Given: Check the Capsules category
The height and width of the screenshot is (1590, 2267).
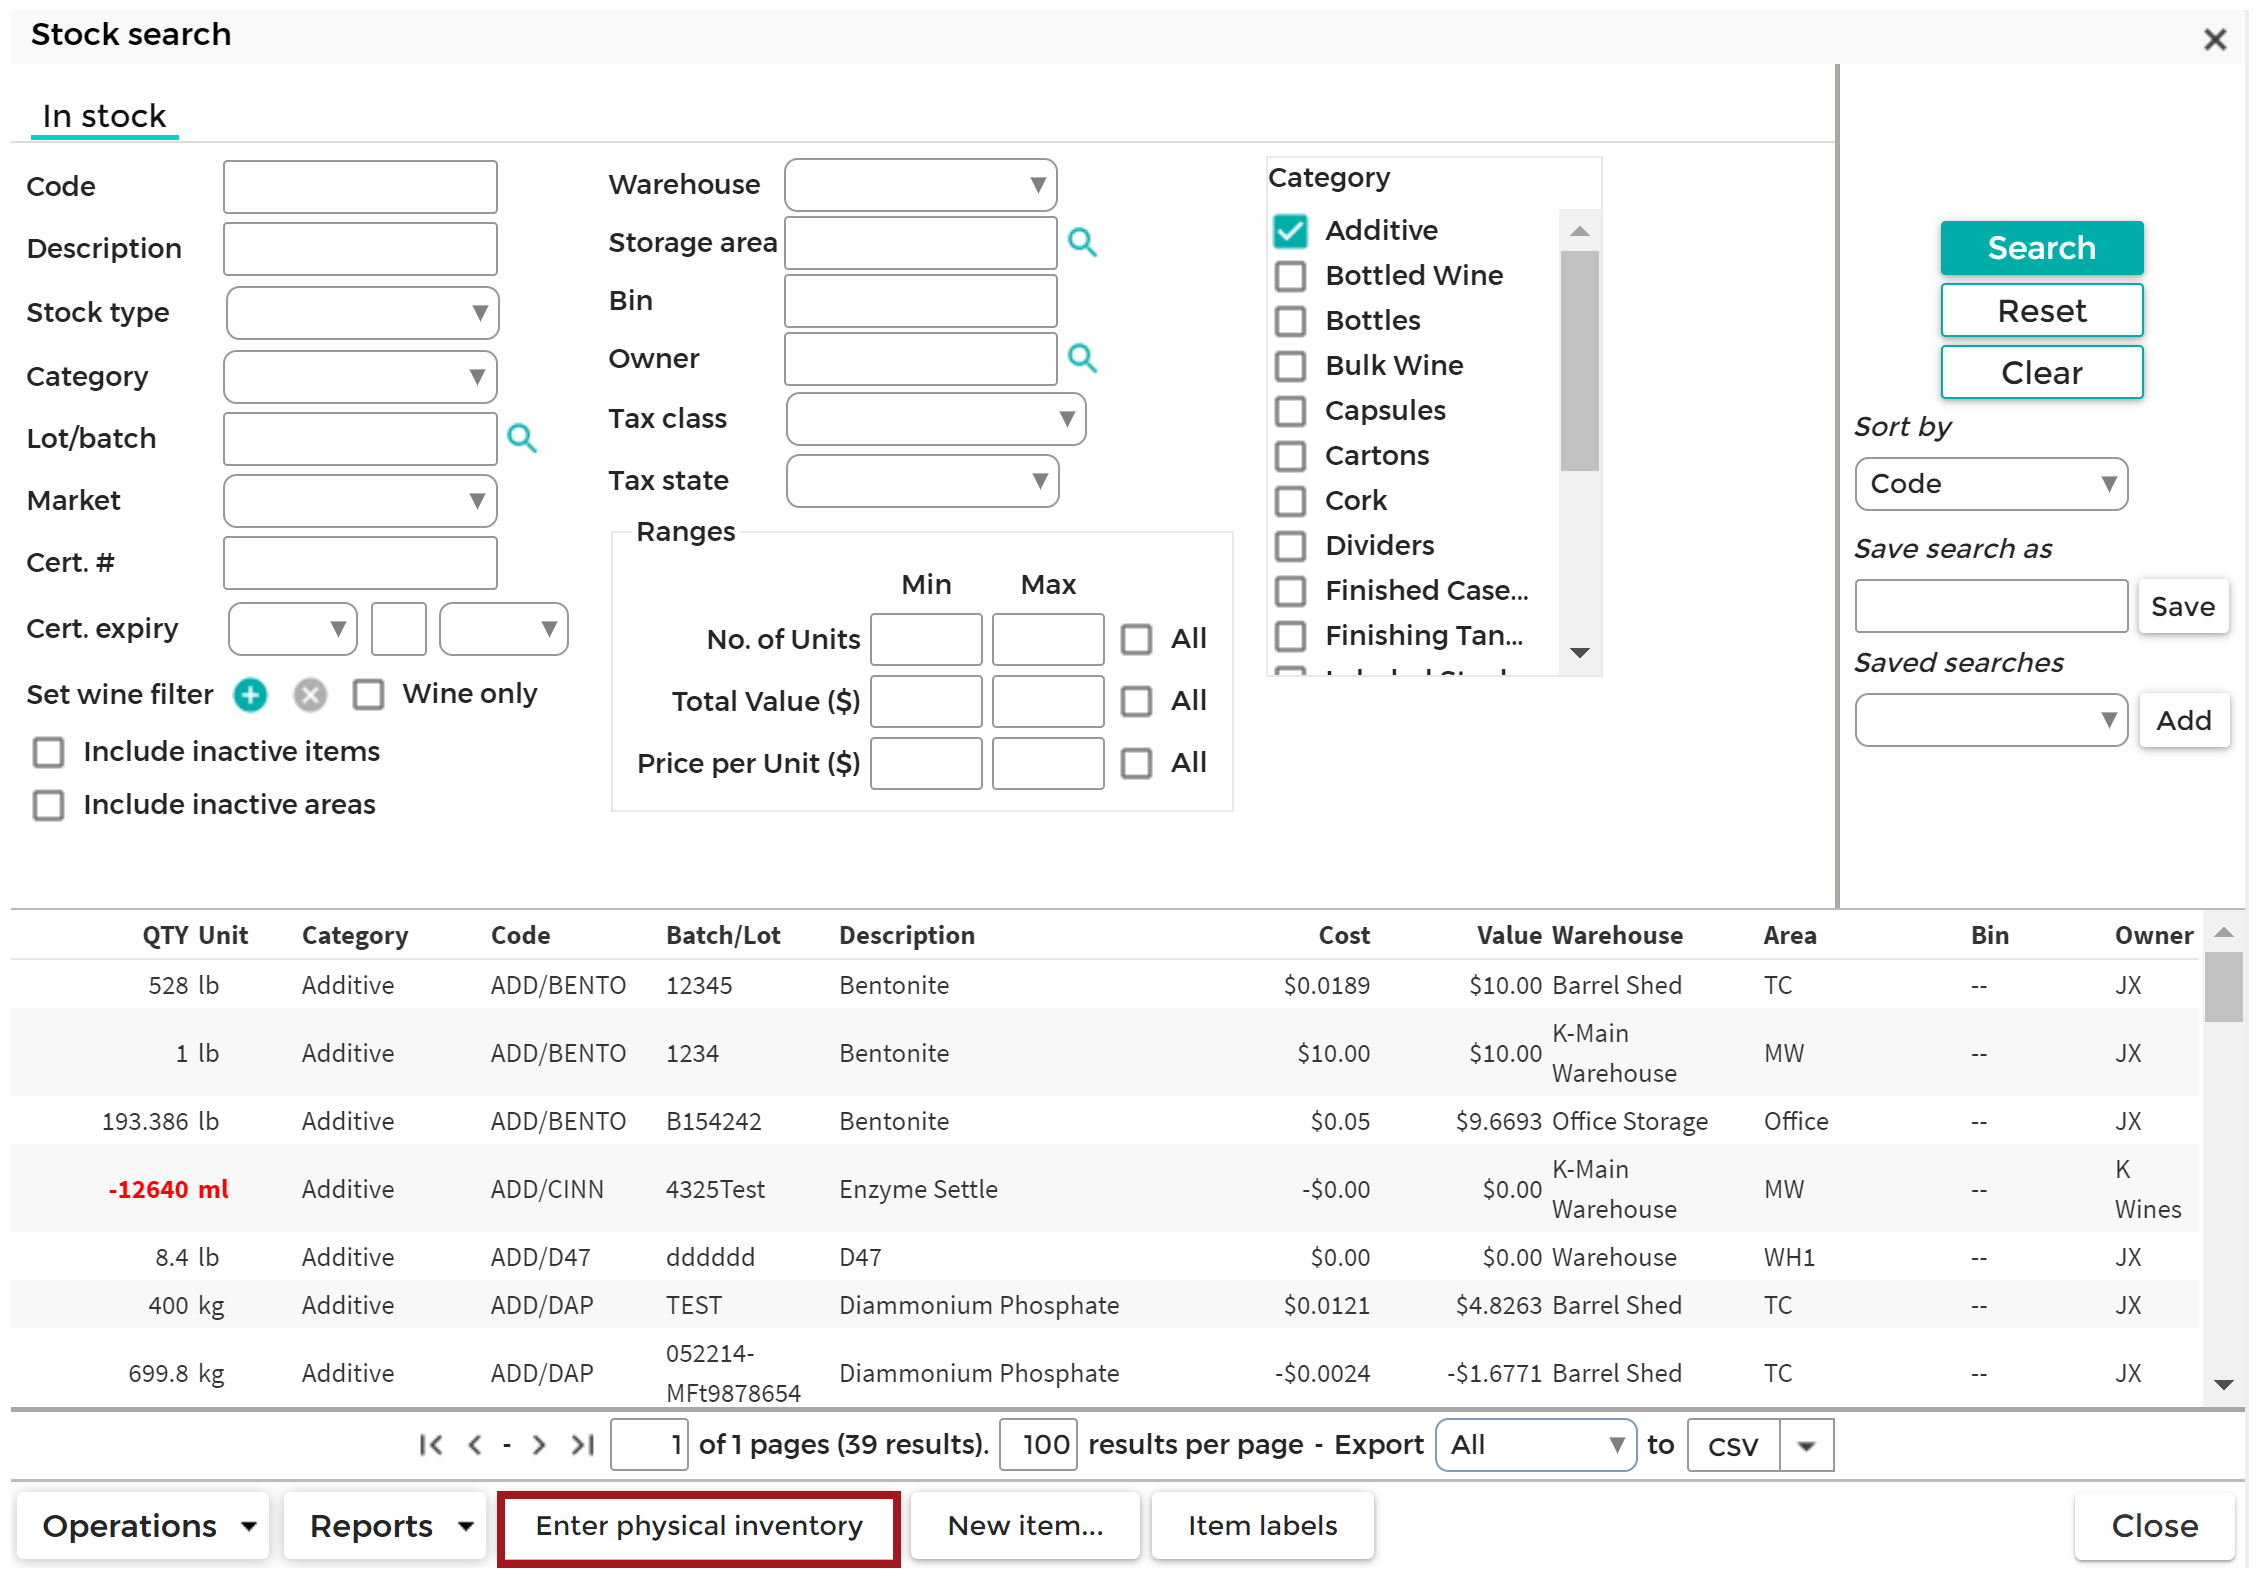Looking at the screenshot, I should tap(1291, 411).
